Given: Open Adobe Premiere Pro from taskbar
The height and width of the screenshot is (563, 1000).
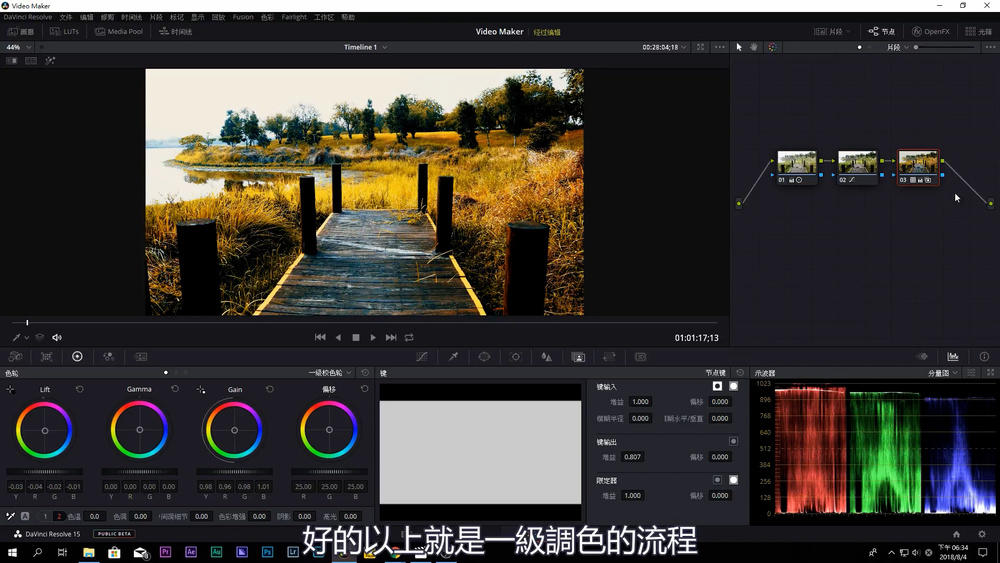Looking at the screenshot, I should 165,552.
